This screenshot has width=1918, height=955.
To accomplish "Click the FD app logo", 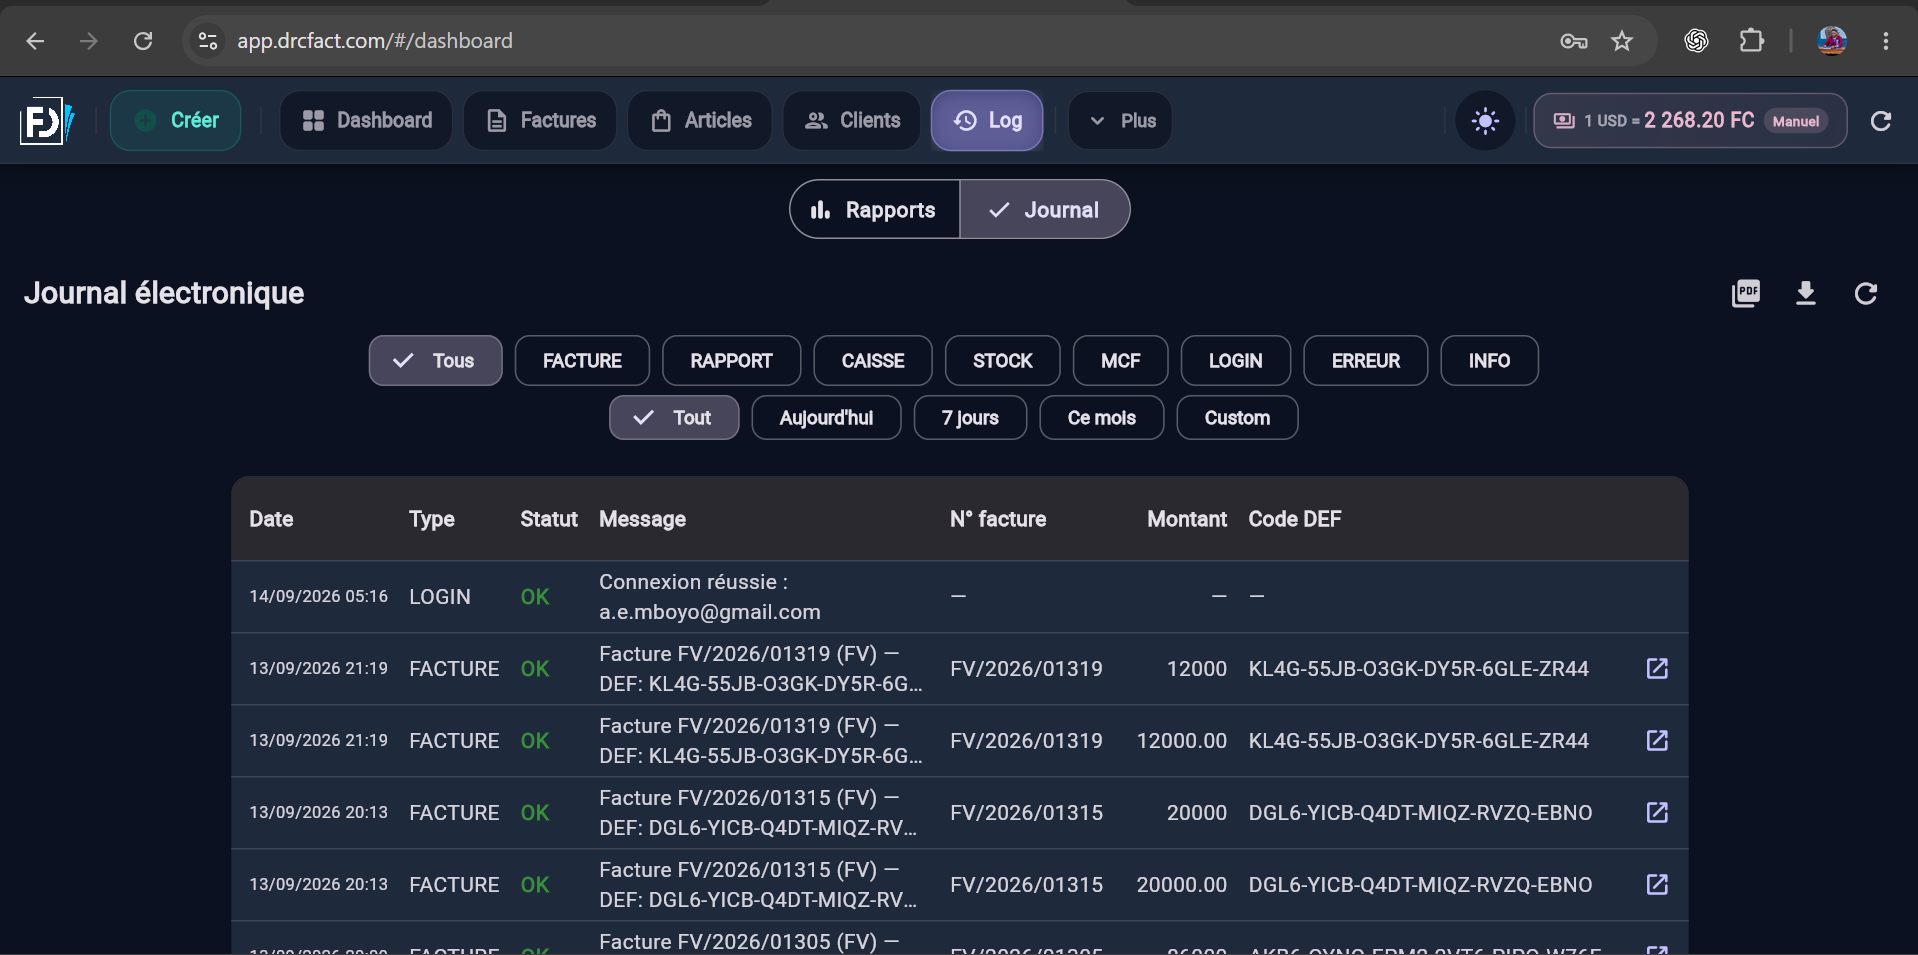I will 46,121.
